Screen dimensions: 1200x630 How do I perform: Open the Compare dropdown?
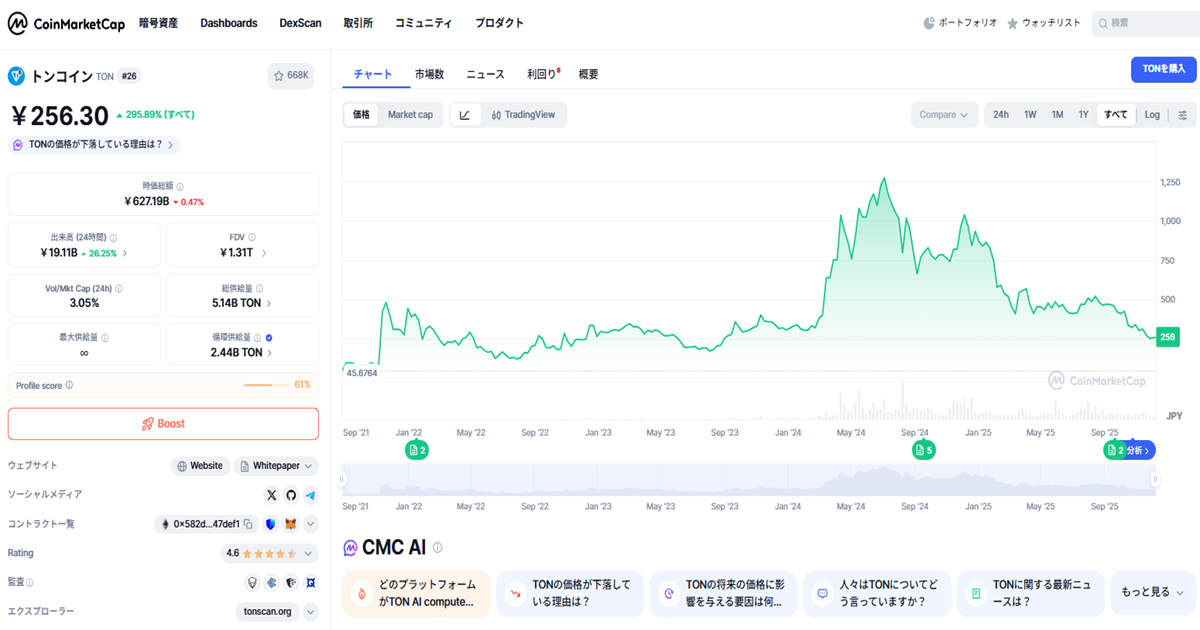[943, 115]
